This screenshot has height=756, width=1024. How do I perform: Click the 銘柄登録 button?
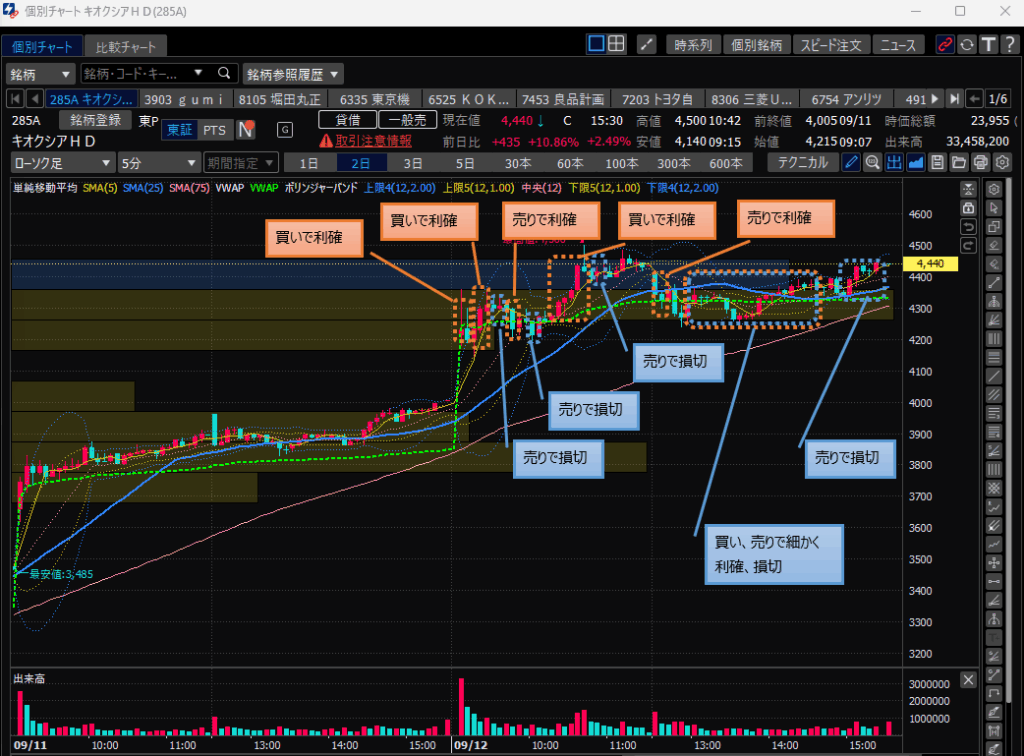(95, 120)
